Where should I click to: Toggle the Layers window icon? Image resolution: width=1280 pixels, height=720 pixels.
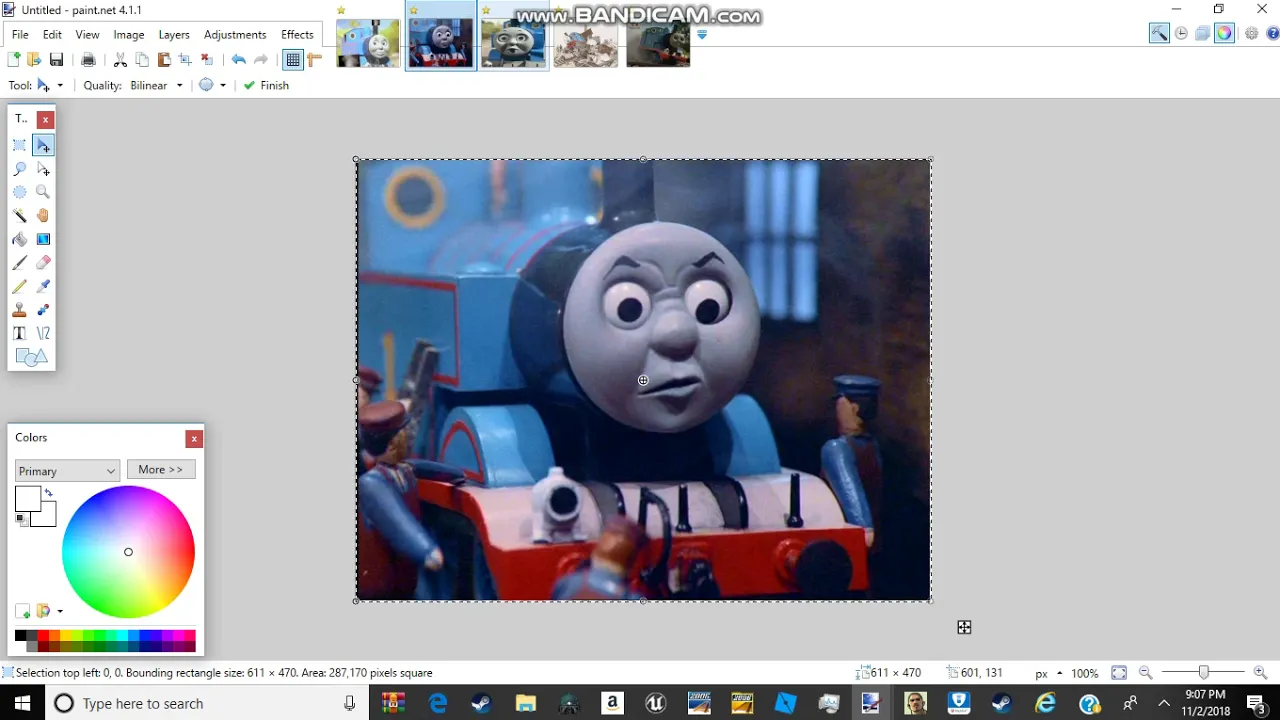(1202, 33)
